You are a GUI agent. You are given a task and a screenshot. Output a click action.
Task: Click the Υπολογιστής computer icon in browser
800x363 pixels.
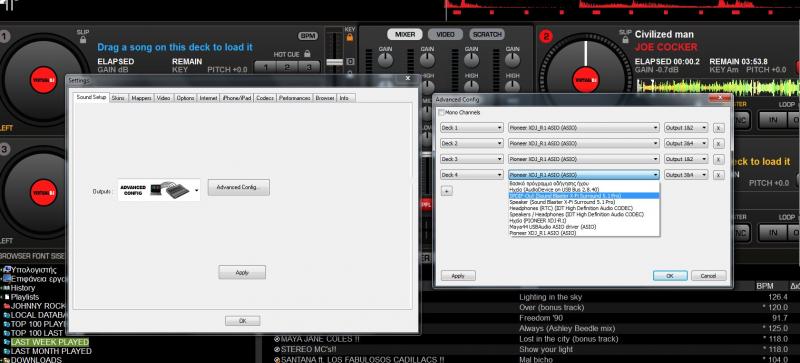pyautogui.click(x=7, y=270)
